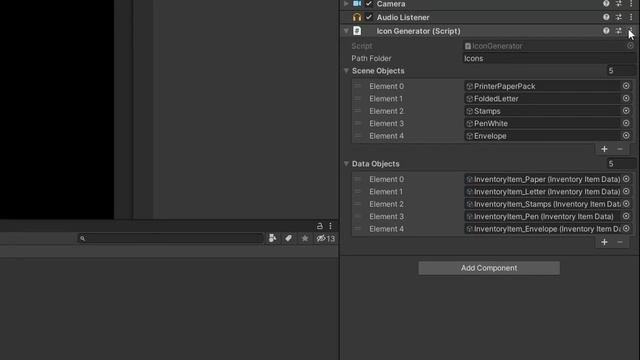
Task: Remove an element from Scene Objects
Action: pos(620,149)
